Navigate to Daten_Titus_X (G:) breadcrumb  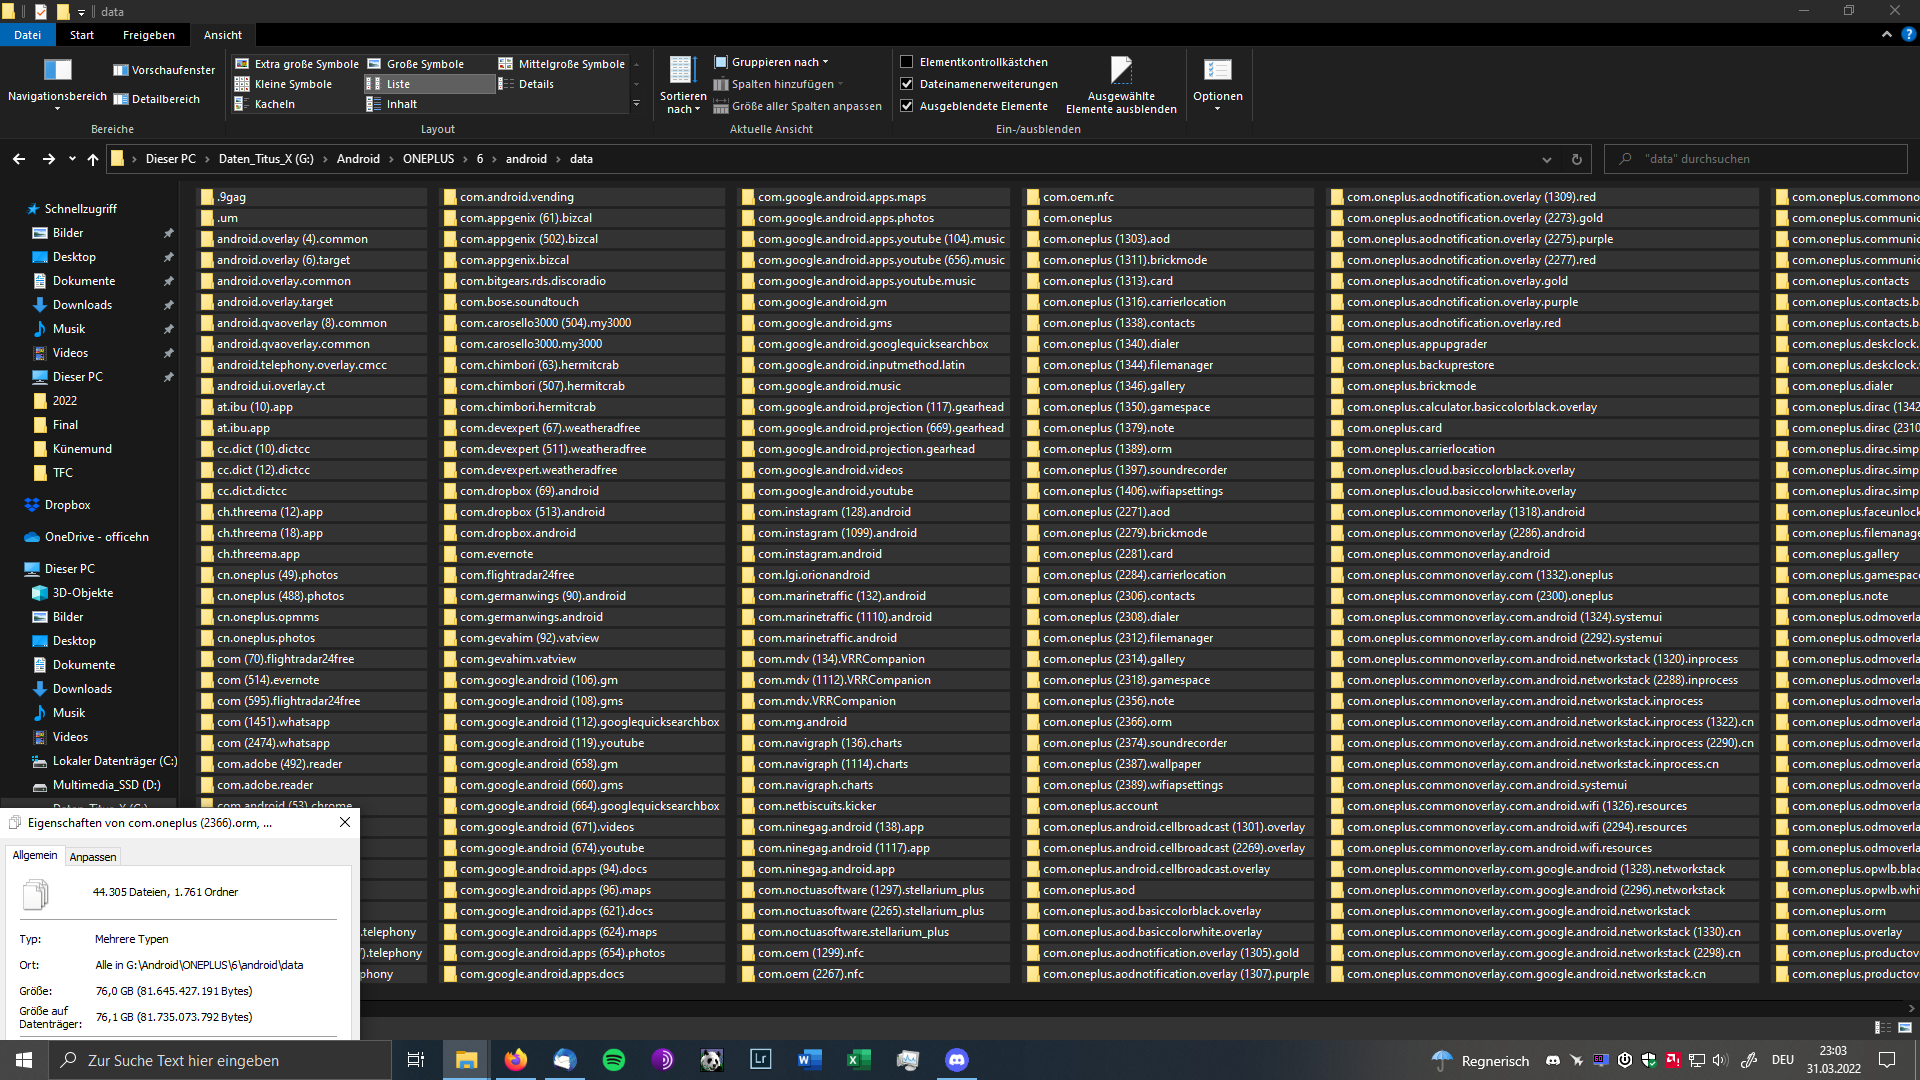pos(266,159)
